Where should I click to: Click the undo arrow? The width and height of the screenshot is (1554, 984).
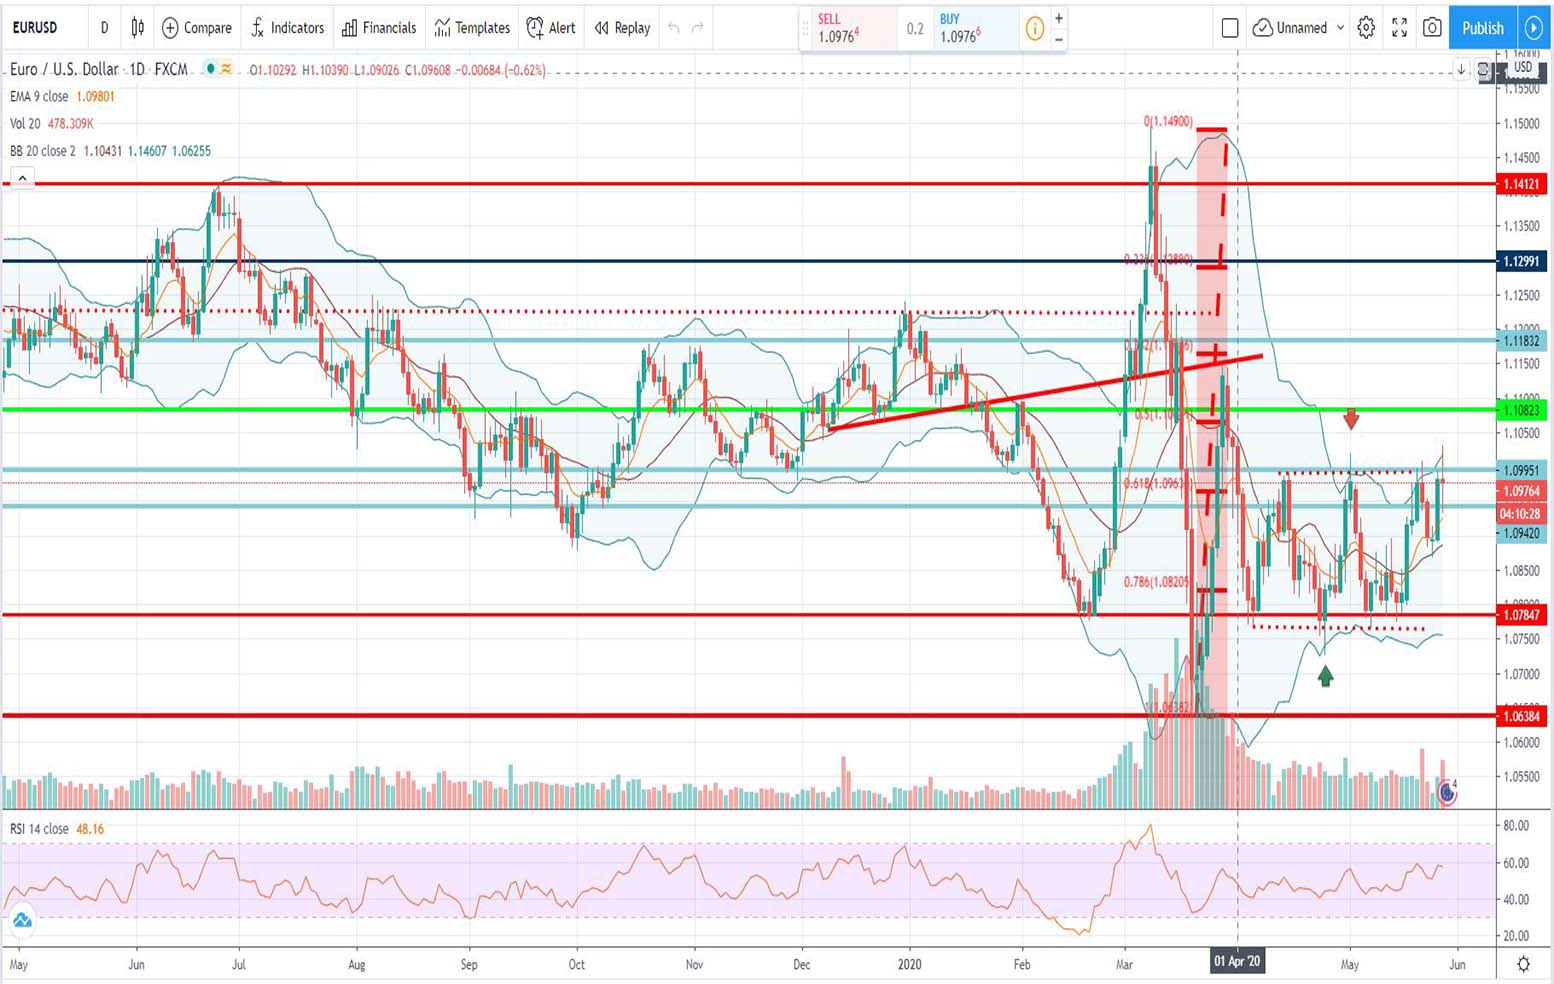(674, 28)
